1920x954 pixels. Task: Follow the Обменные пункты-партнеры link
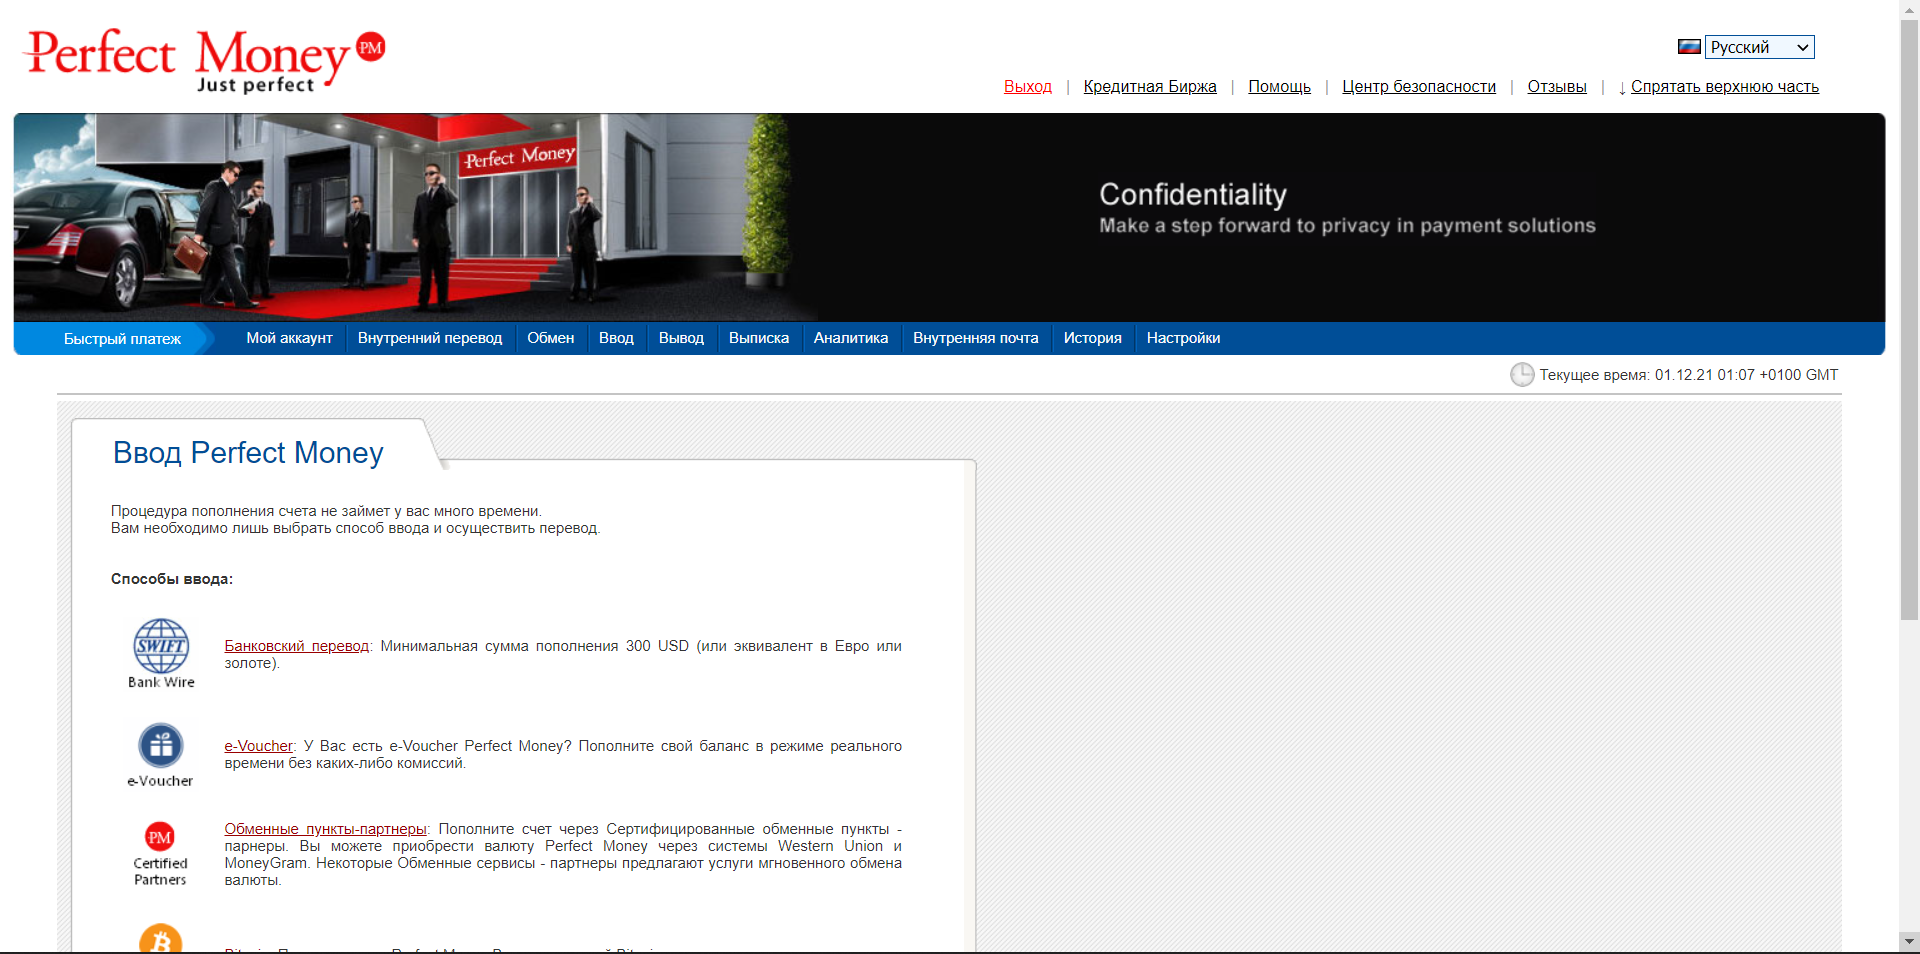click(325, 829)
